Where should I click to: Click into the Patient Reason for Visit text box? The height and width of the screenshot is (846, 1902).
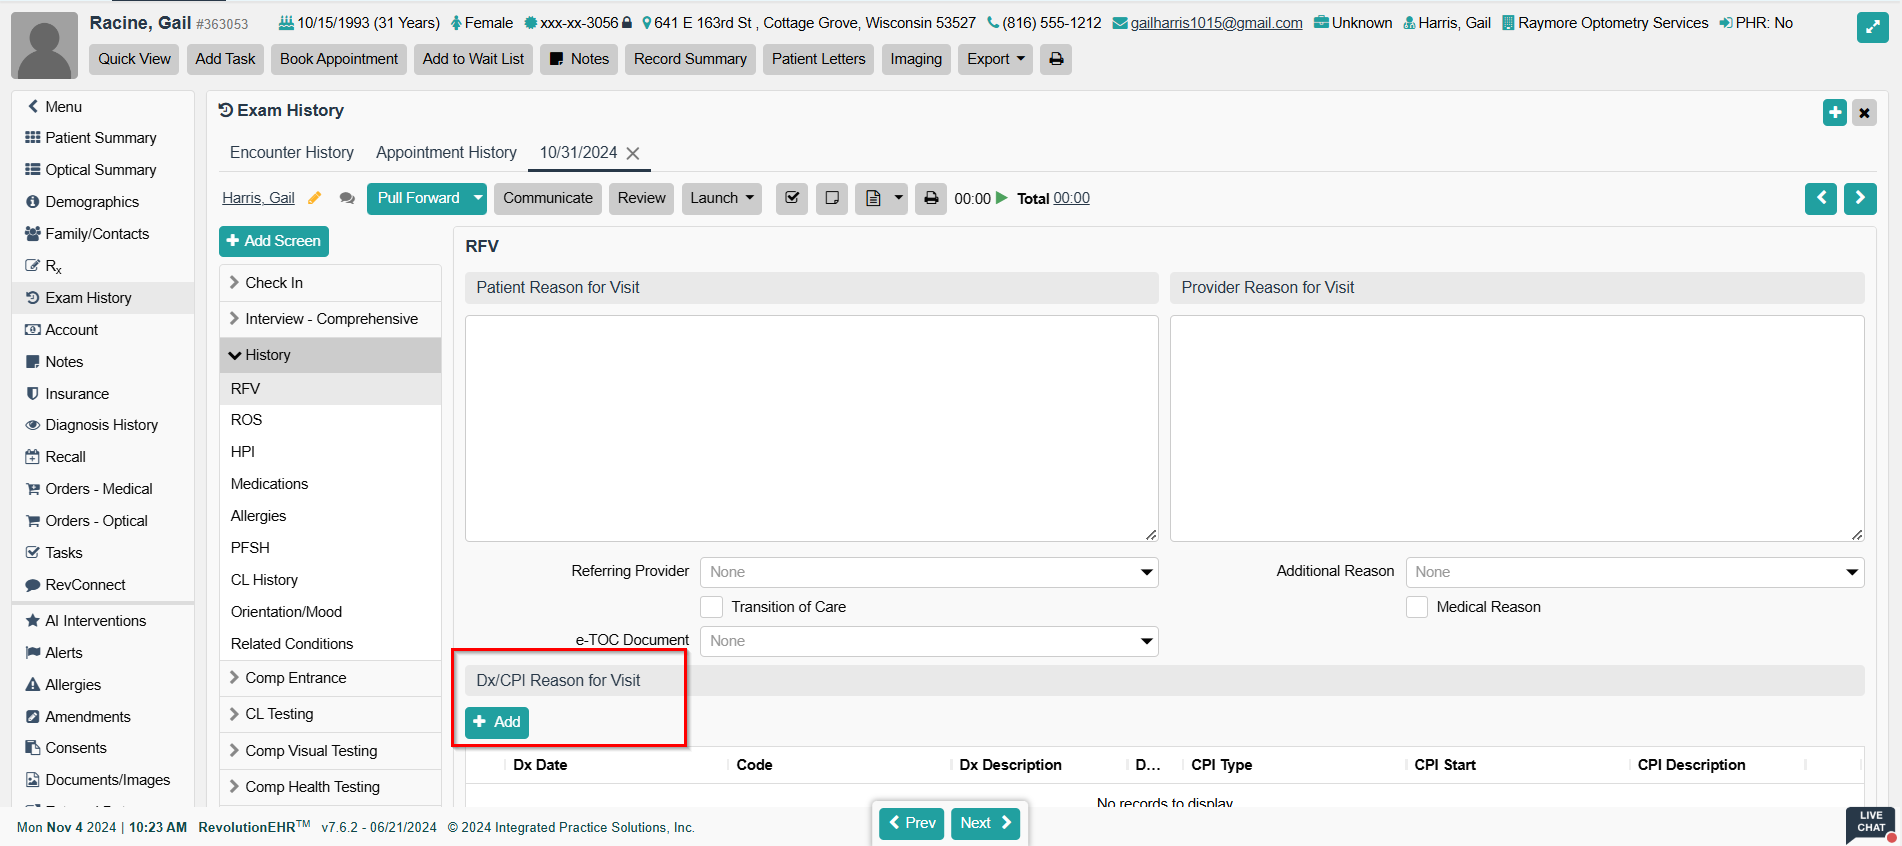[811, 428]
